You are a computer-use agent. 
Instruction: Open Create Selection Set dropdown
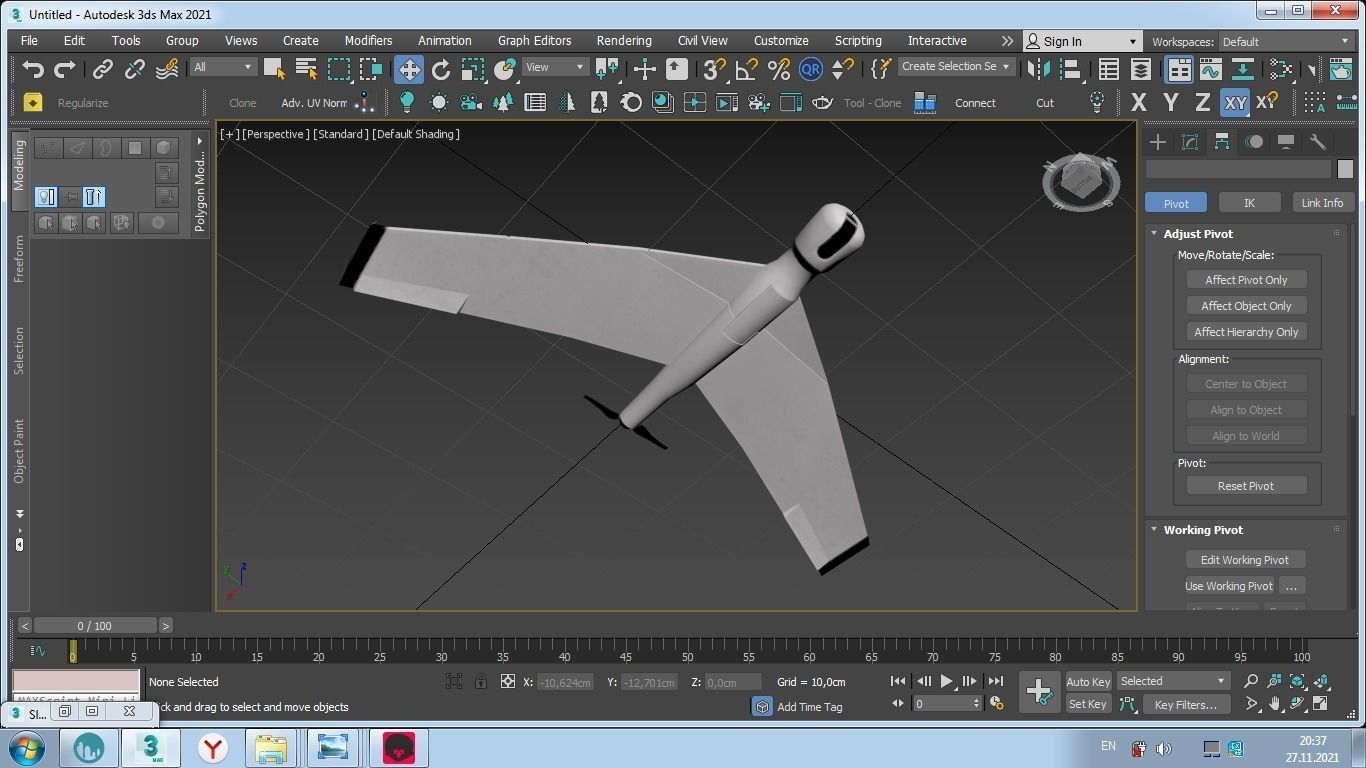click(955, 66)
